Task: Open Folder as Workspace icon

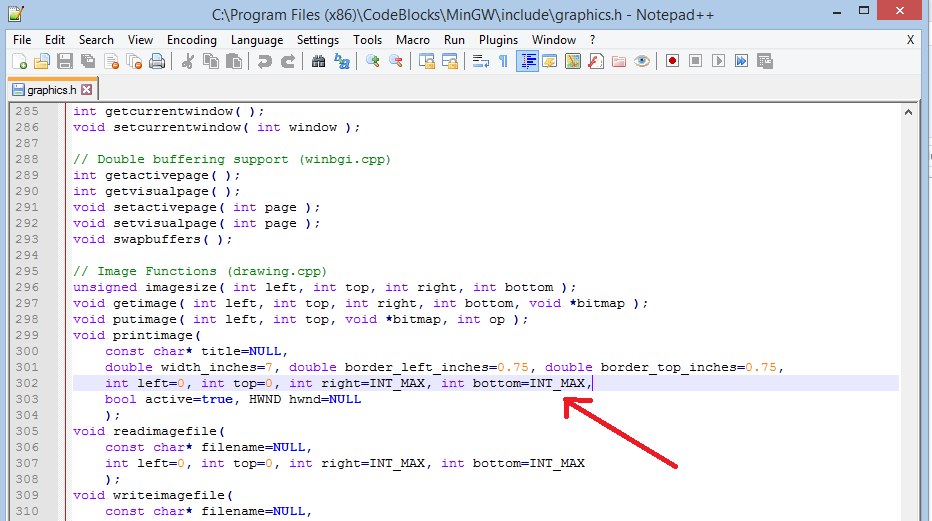Action: point(619,61)
